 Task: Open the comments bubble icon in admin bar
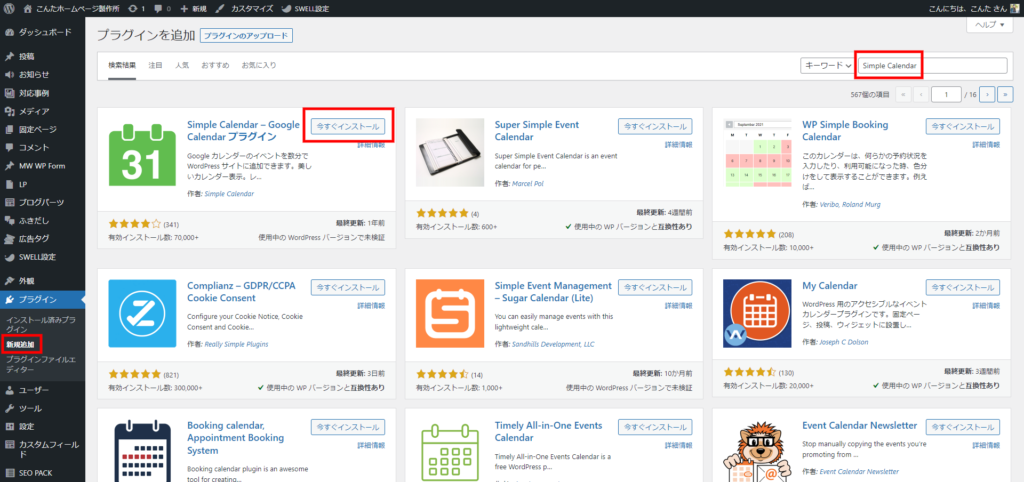pos(162,9)
